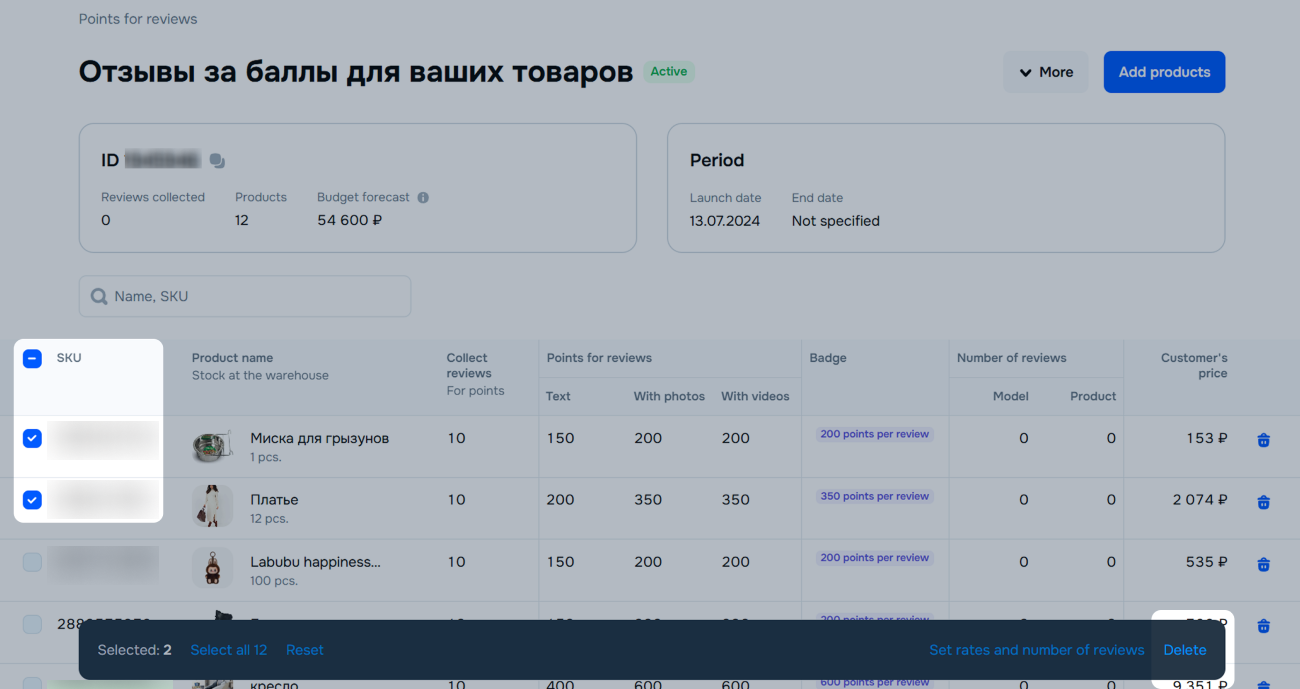Copy the campaign ID using copy icon

217,161
